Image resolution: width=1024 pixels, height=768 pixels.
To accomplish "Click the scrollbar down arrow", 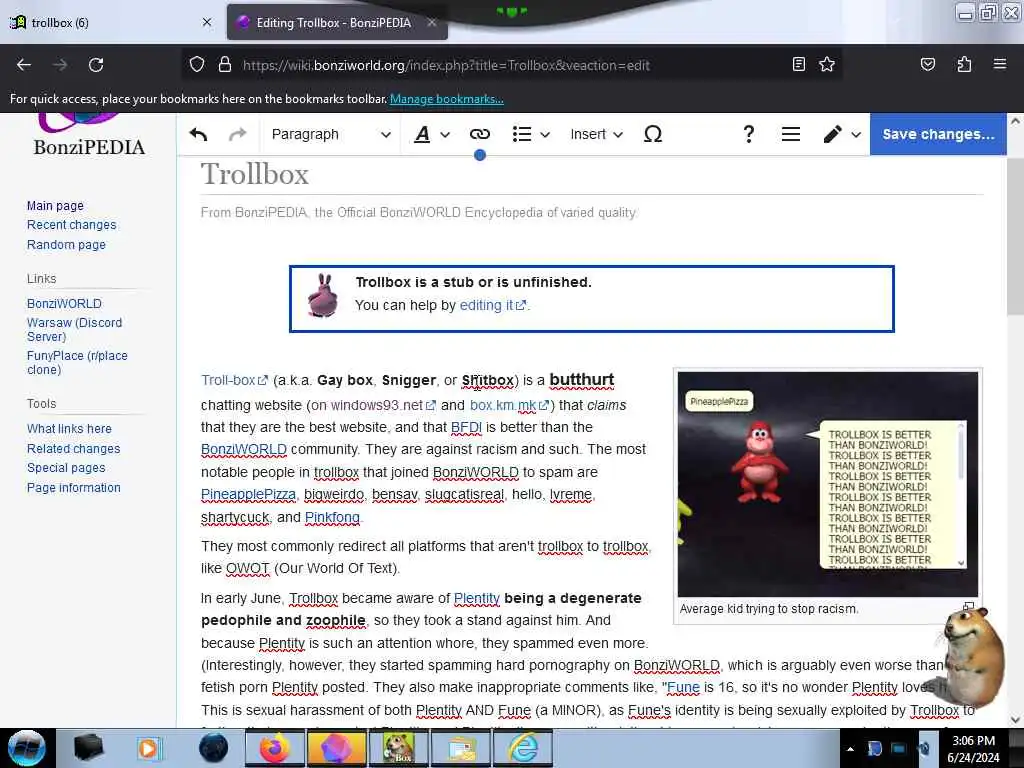I will [1015, 720].
